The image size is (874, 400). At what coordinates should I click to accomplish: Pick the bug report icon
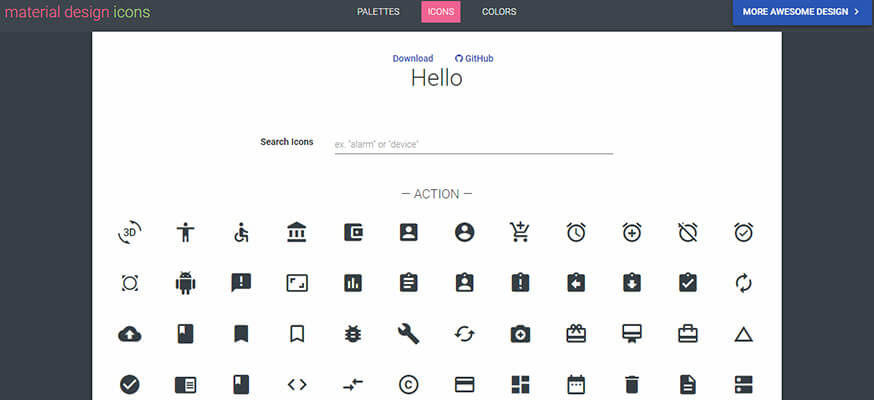coord(353,334)
